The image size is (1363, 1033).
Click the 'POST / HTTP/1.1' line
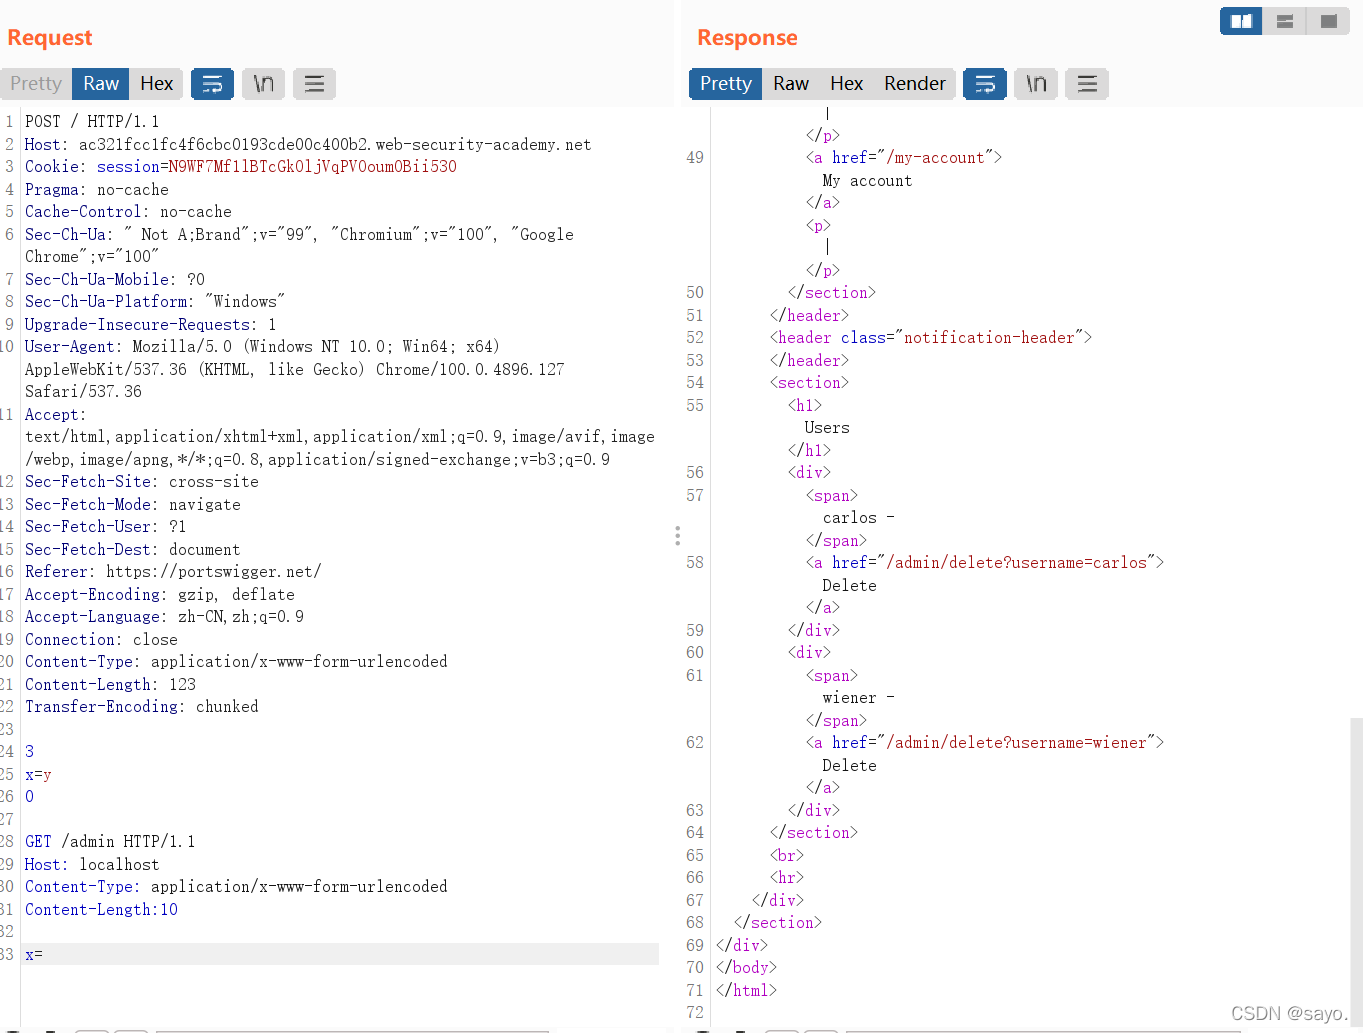click(x=92, y=122)
